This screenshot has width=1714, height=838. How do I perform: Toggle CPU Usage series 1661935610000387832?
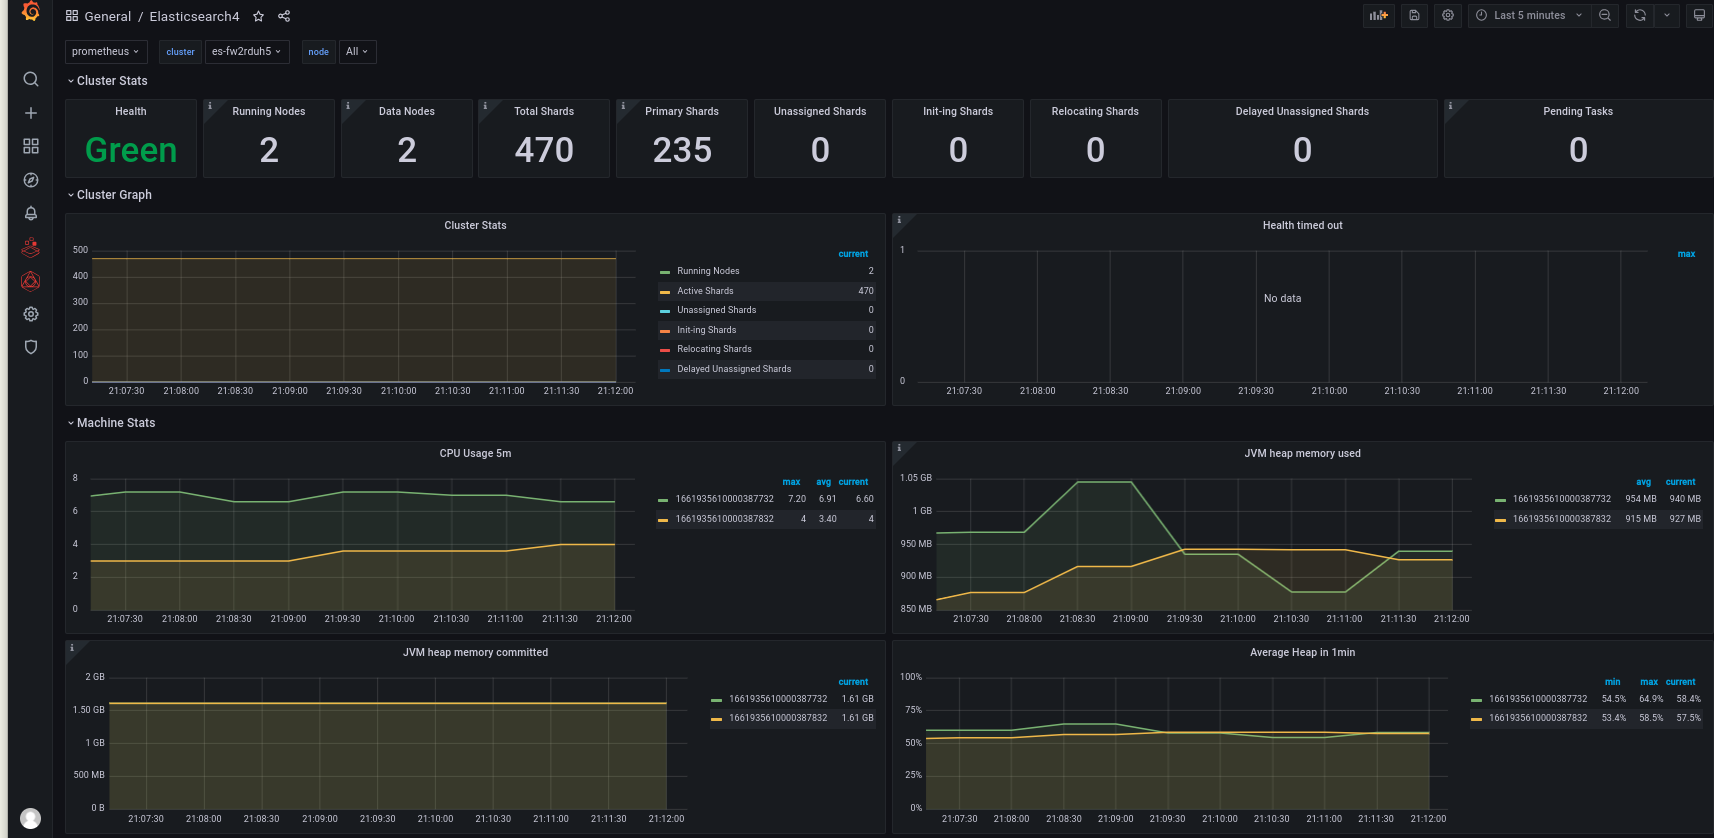point(724,519)
